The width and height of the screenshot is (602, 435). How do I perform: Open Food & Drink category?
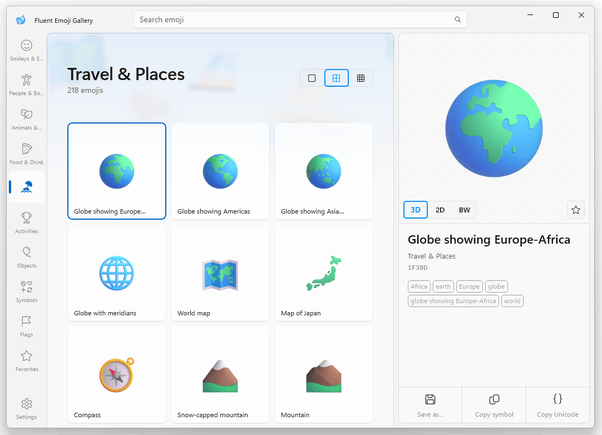tap(26, 154)
